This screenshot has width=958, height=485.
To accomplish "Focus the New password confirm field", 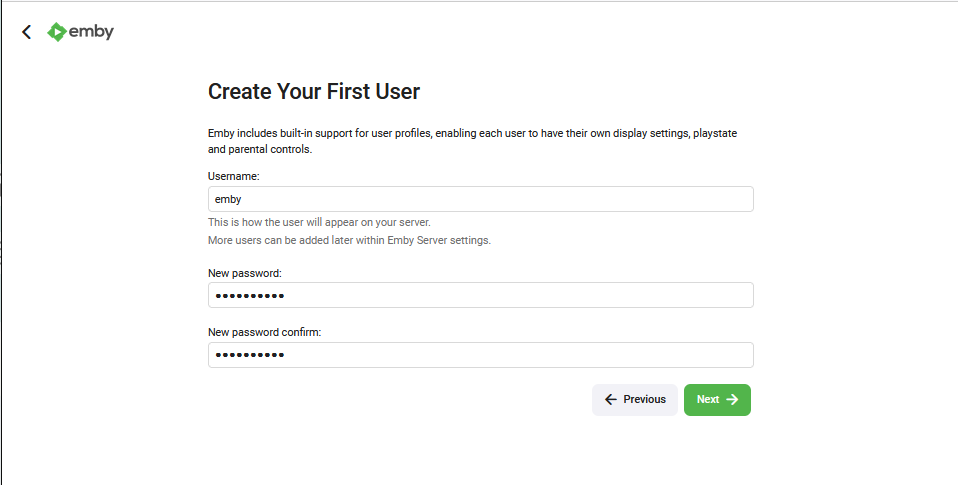I will [481, 355].
